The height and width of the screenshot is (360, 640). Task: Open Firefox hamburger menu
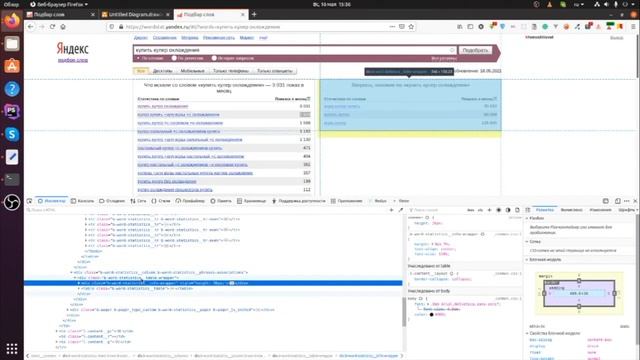pyautogui.click(x=633, y=27)
